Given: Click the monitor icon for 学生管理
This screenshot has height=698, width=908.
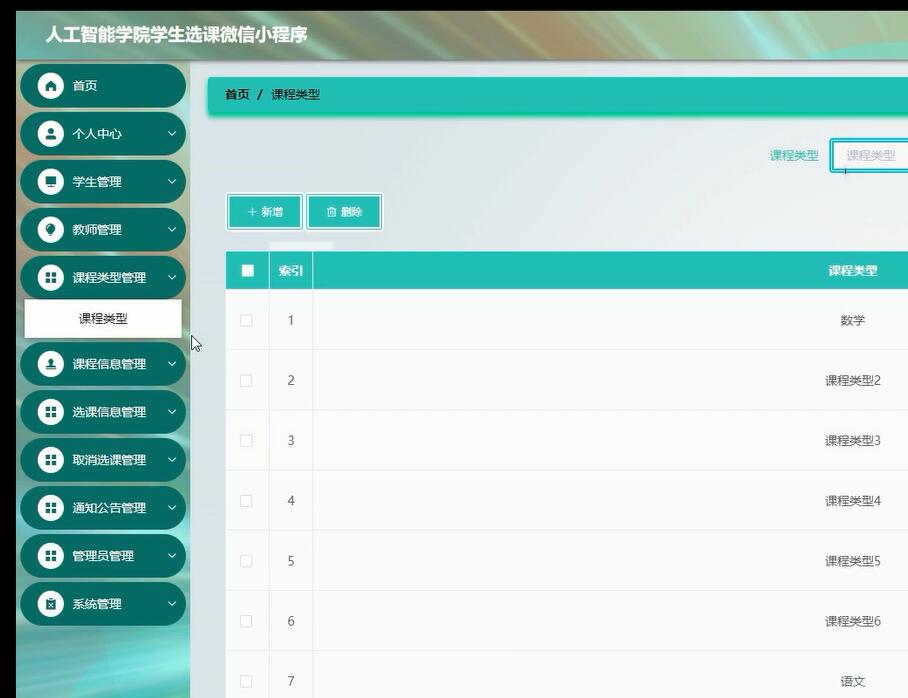Looking at the screenshot, I should [x=49, y=181].
